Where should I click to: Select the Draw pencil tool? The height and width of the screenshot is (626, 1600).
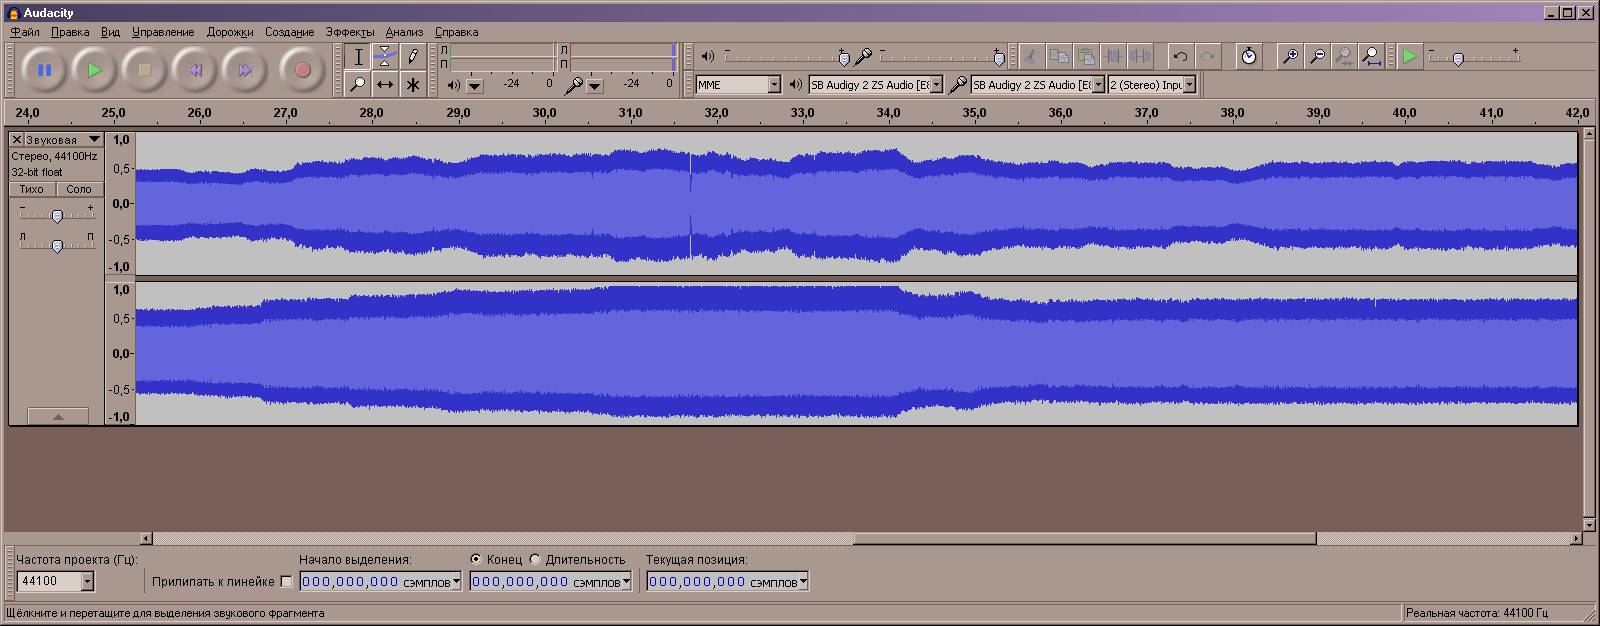pos(412,57)
